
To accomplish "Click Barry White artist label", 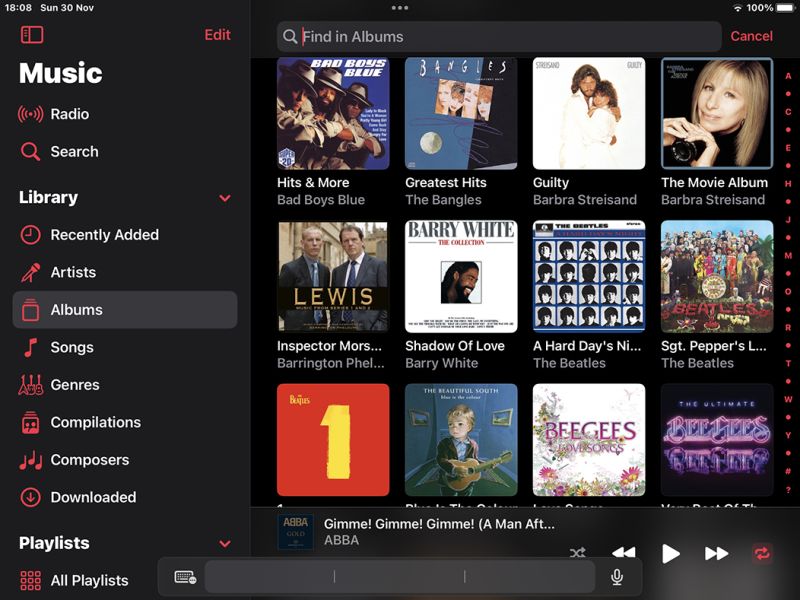I will (x=441, y=363).
